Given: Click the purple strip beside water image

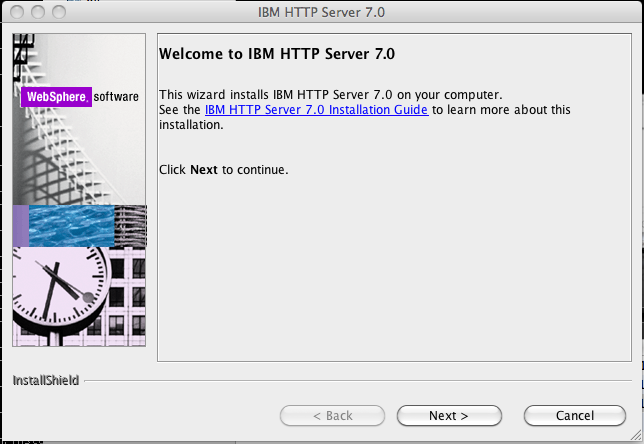Looking at the screenshot, I should click(20, 226).
